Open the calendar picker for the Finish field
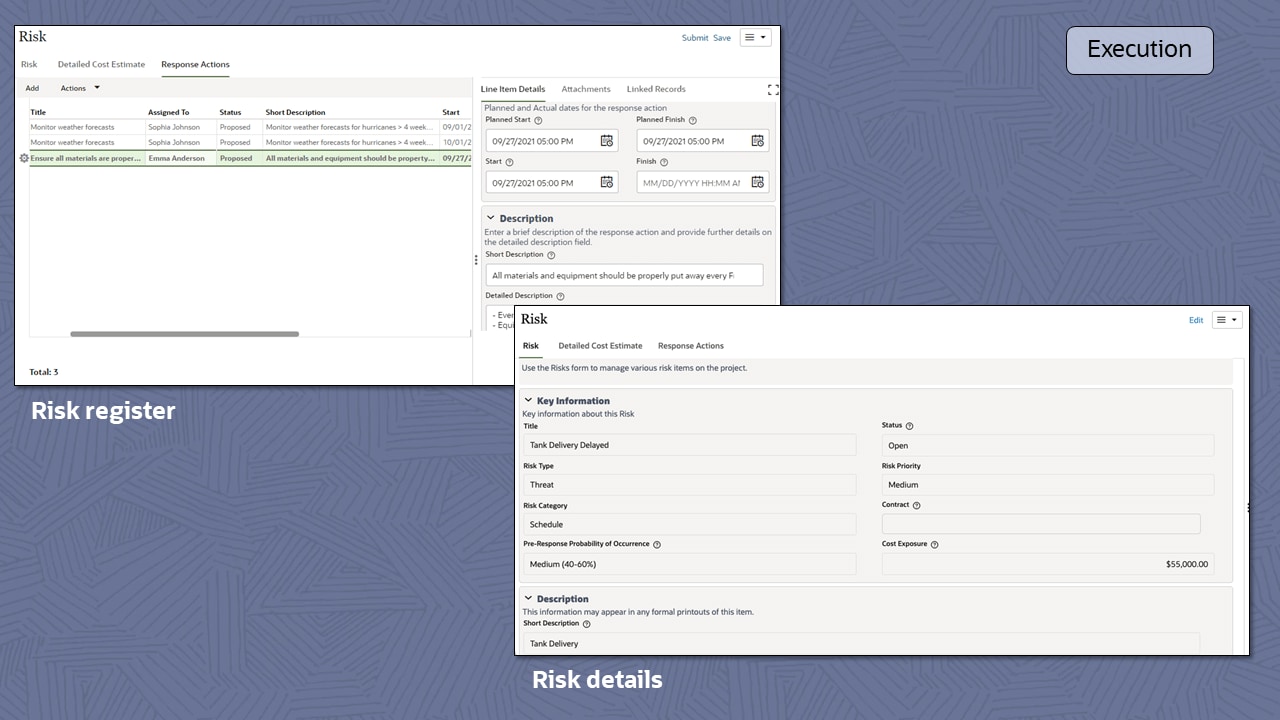This screenshot has height=720, width=1280. (x=757, y=182)
